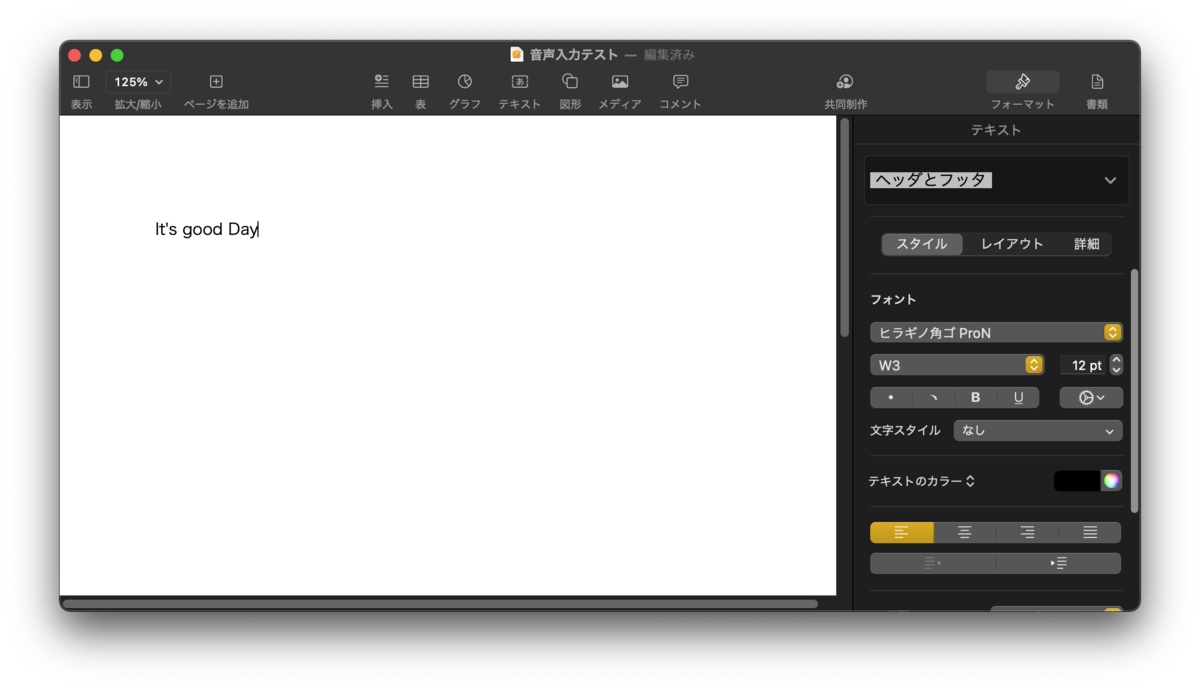Open the 文字スタイル なし dropdown
Image resolution: width=1200 pixels, height=690 pixels.
click(x=1038, y=430)
